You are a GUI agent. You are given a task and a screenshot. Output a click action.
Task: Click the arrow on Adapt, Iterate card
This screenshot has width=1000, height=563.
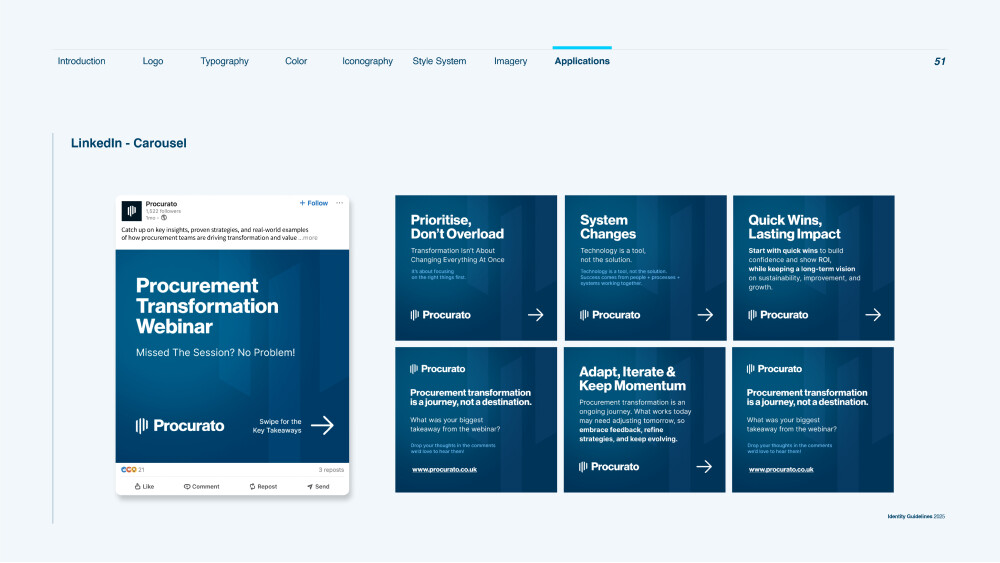[704, 467]
